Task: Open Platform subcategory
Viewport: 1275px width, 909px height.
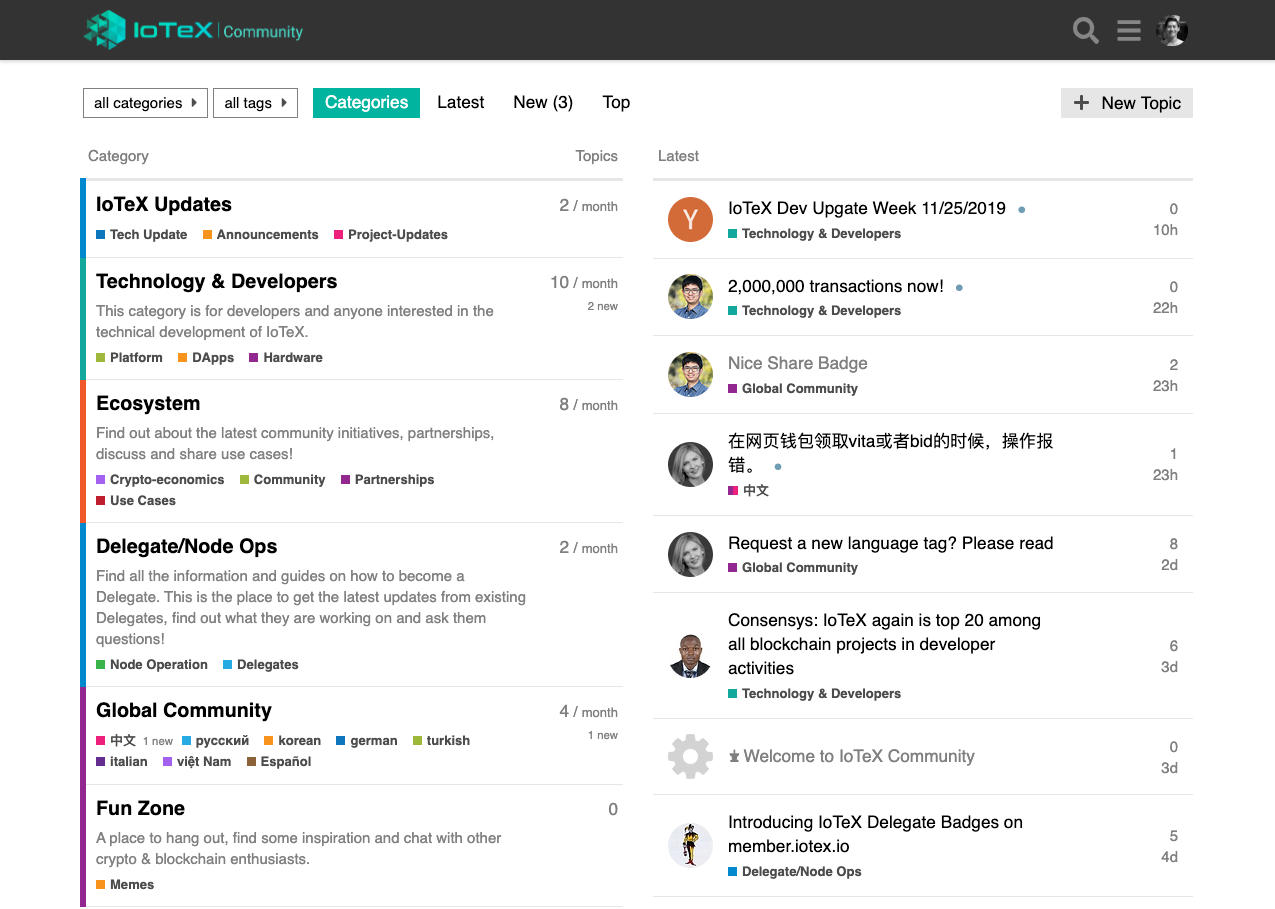Action: (x=129, y=357)
